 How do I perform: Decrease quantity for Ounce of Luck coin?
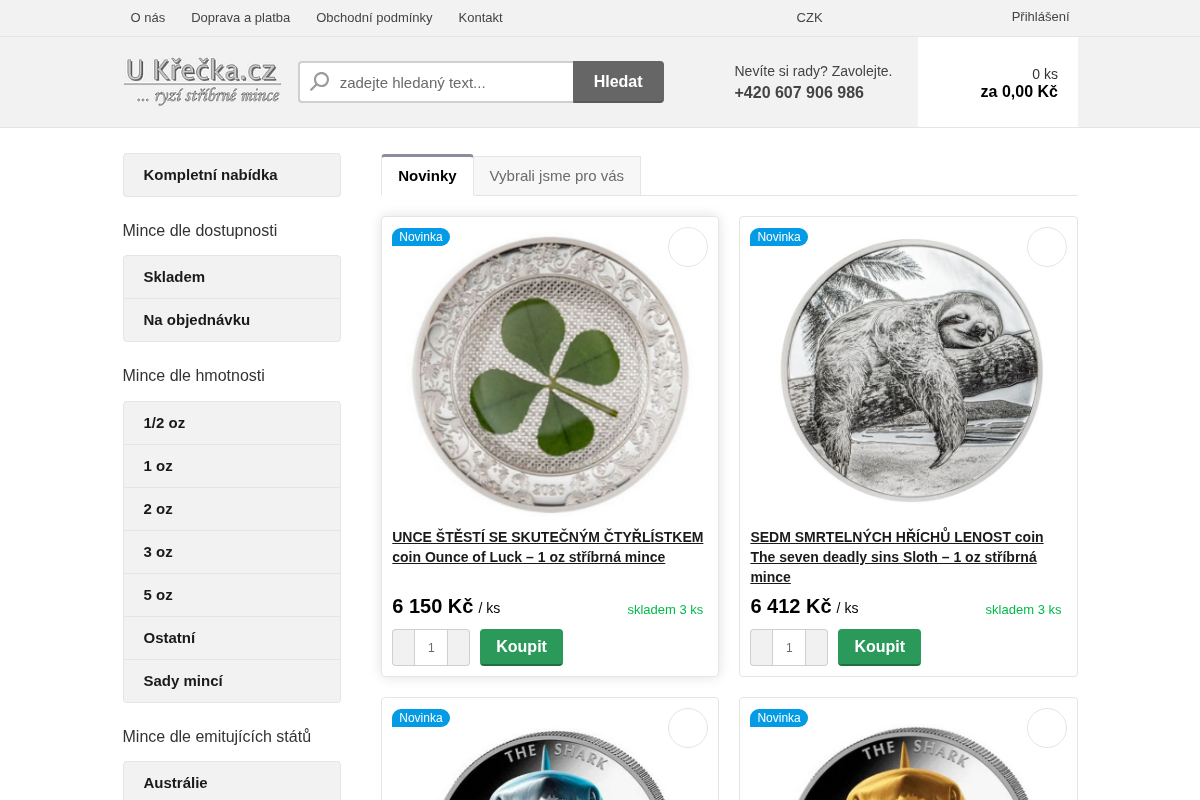click(x=403, y=648)
